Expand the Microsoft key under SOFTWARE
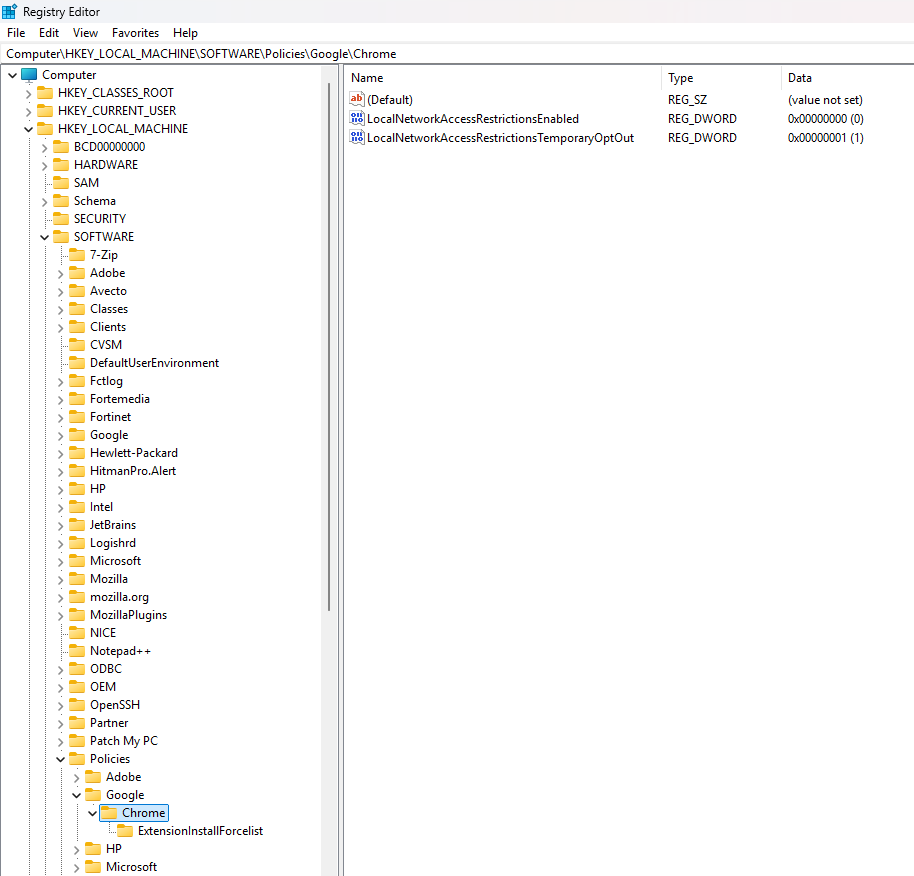Viewport: 914px width, 876px height. pyautogui.click(x=60, y=560)
